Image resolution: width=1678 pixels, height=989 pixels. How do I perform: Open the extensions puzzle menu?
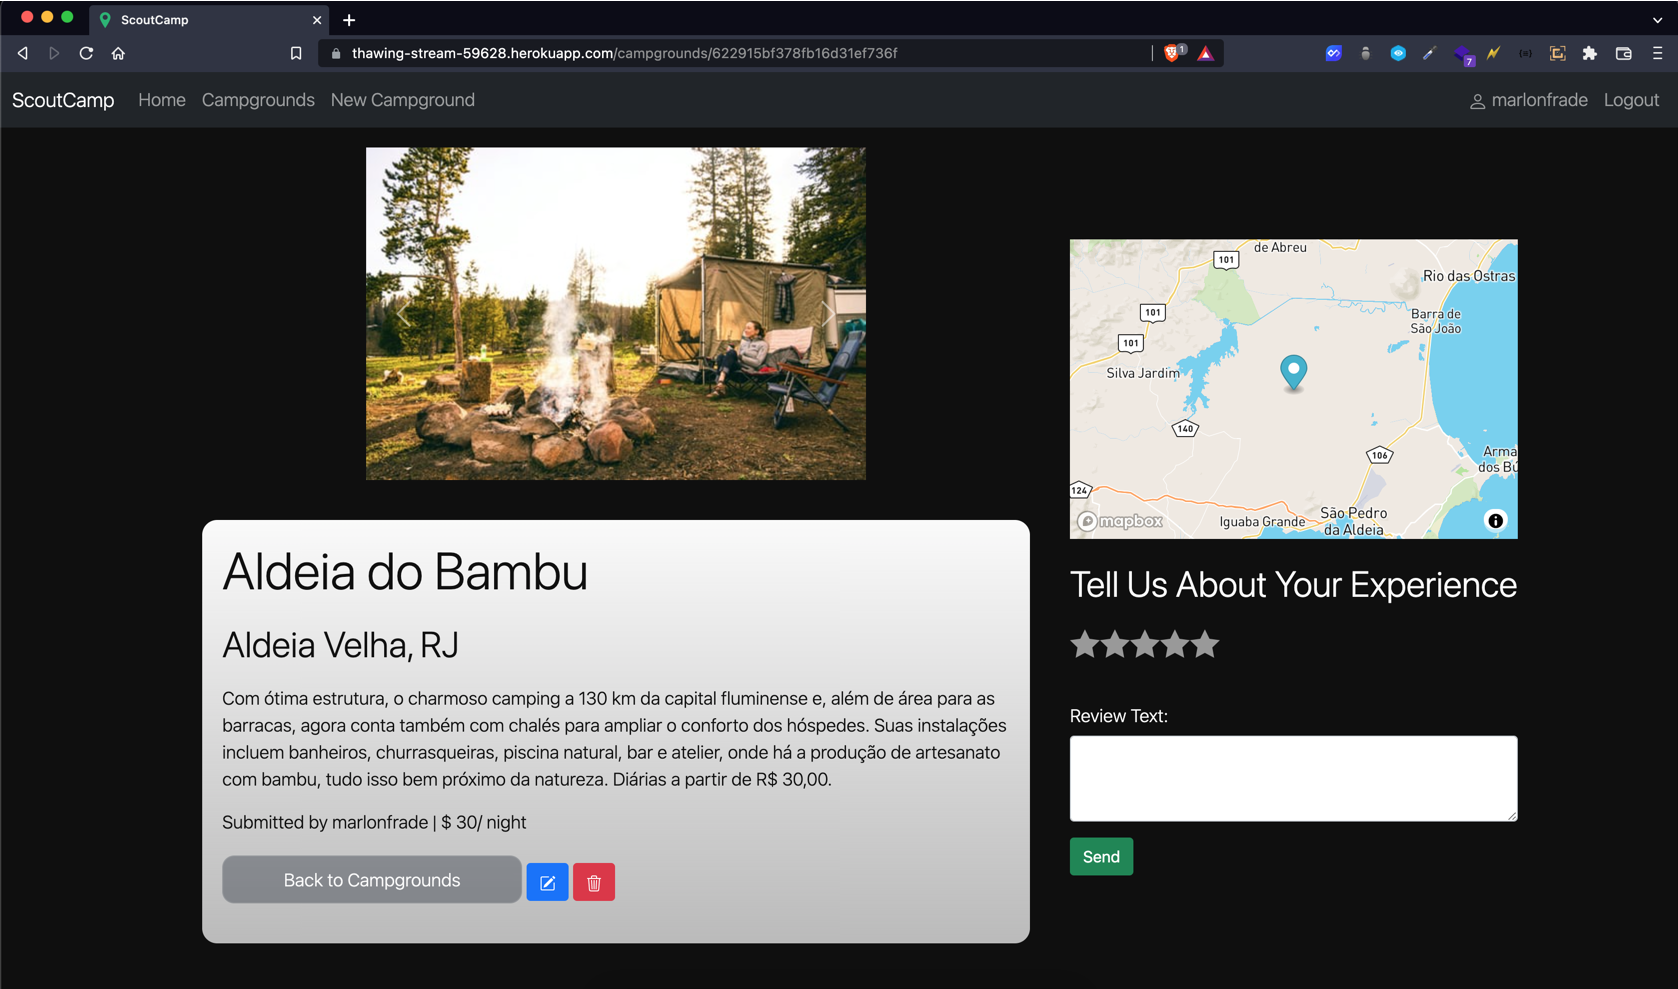coord(1589,53)
